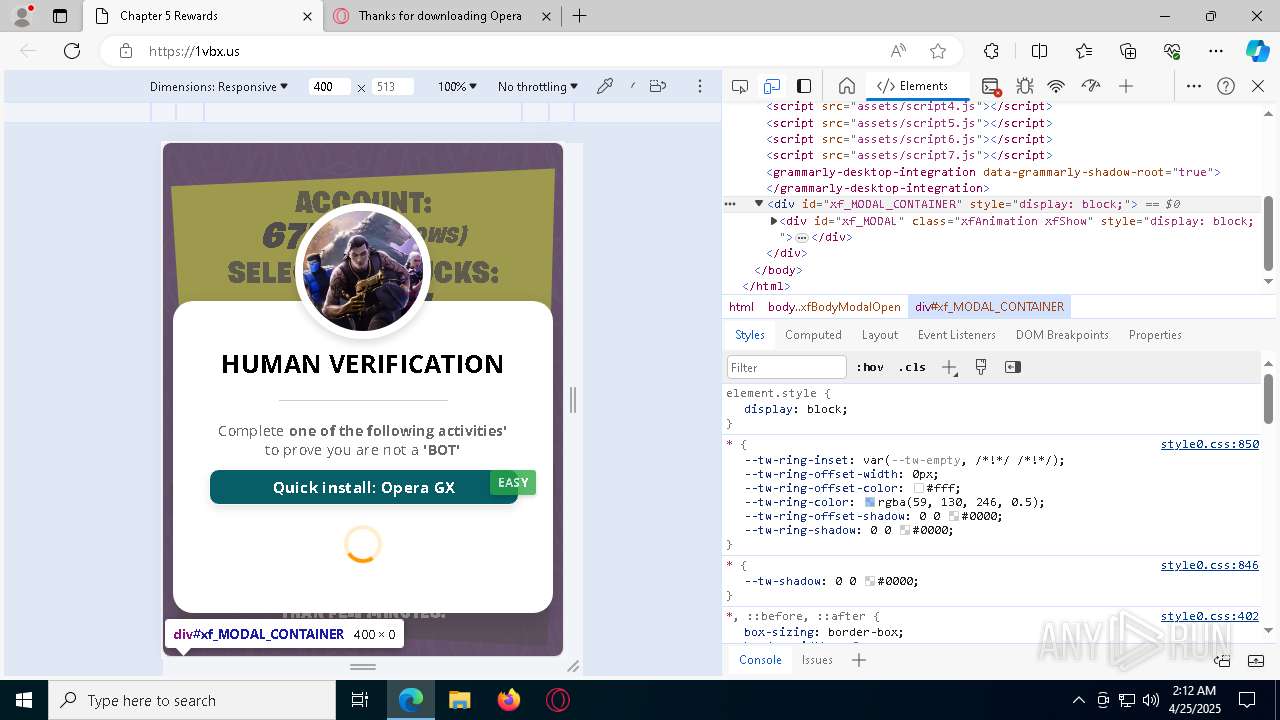Click the rotate device icon in device toolbar
The width and height of the screenshot is (1280, 720).
coord(657,86)
